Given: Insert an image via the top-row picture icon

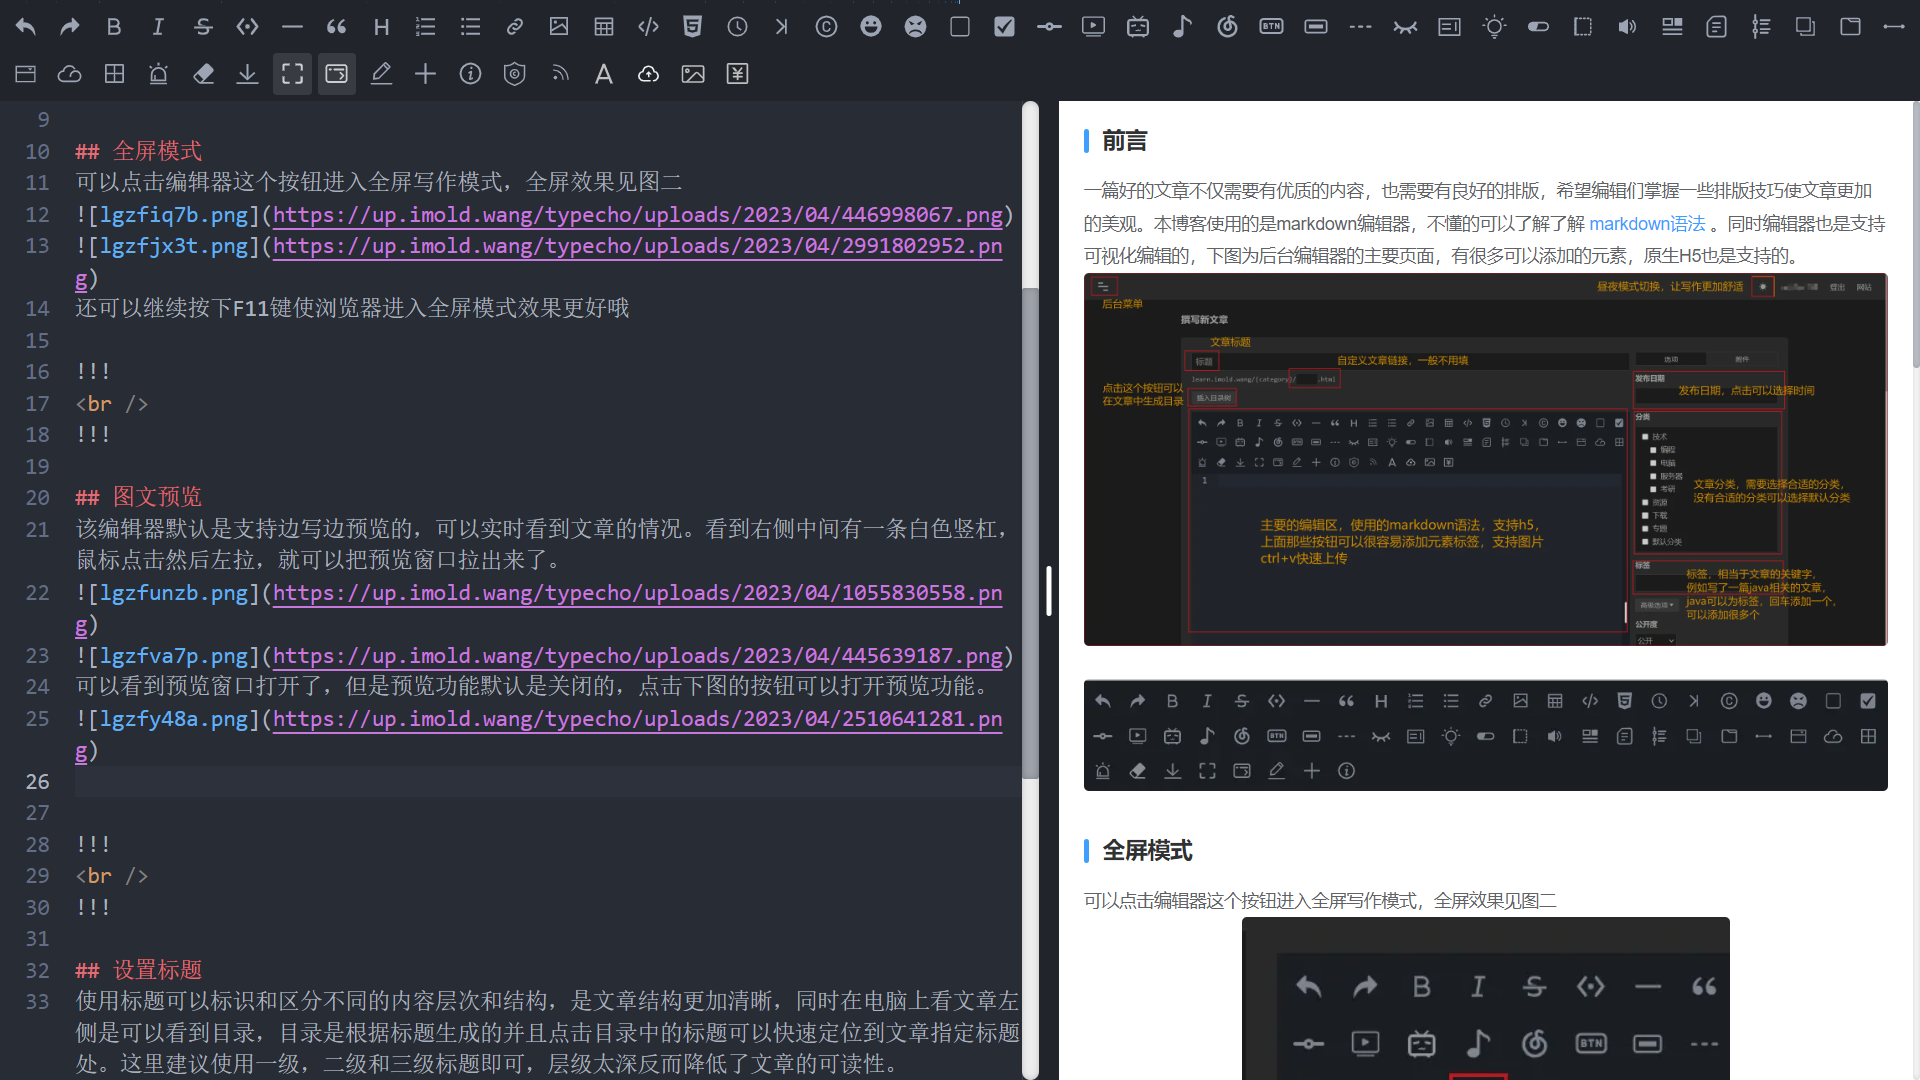Looking at the screenshot, I should tap(559, 27).
